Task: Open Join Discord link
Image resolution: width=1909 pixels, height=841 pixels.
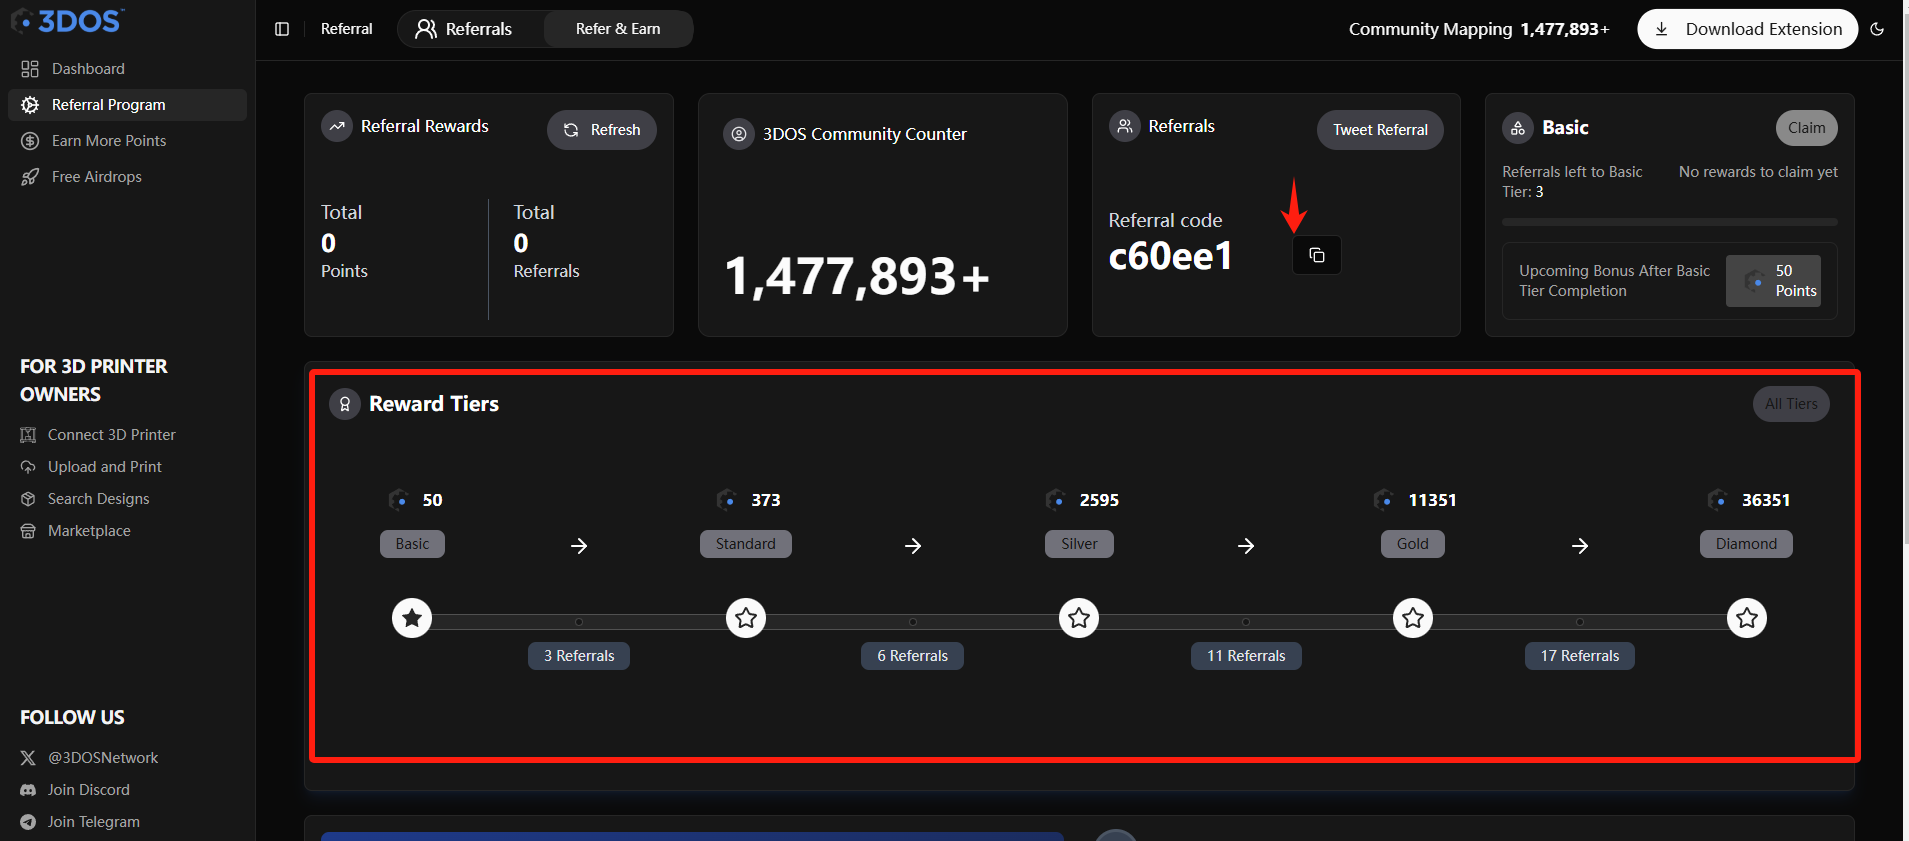Action: pos(88,790)
